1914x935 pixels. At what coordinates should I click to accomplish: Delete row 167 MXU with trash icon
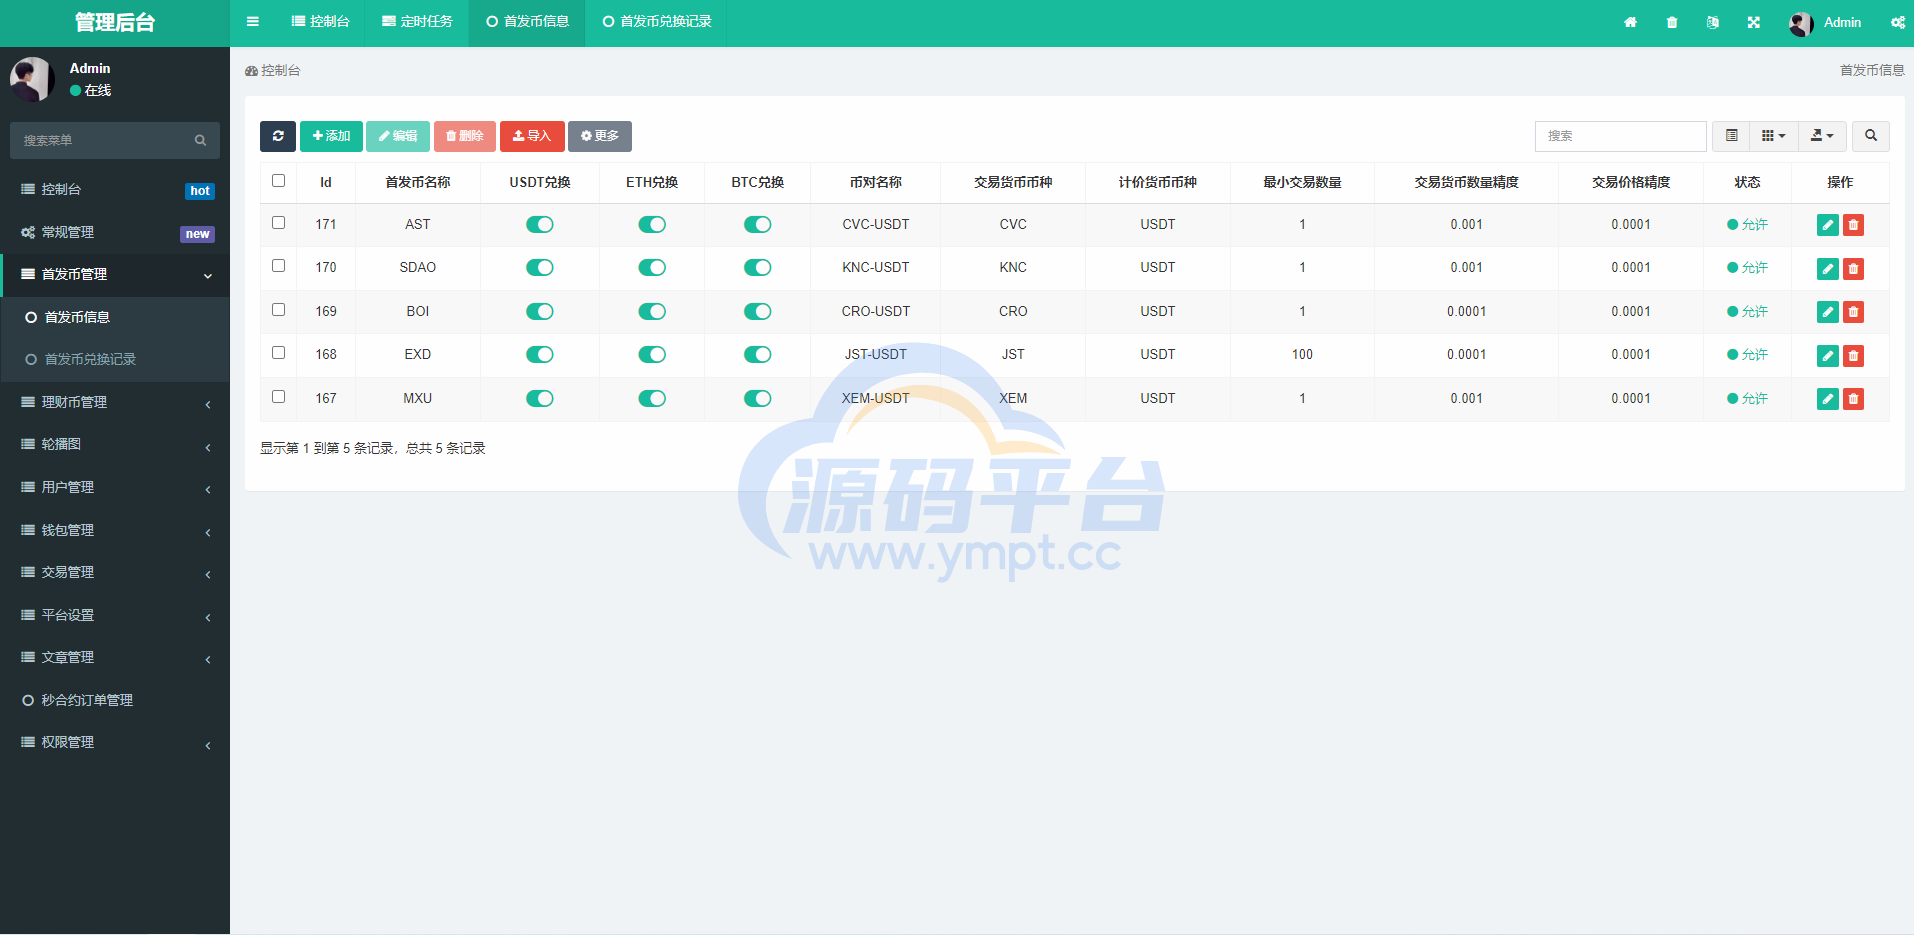coord(1853,399)
